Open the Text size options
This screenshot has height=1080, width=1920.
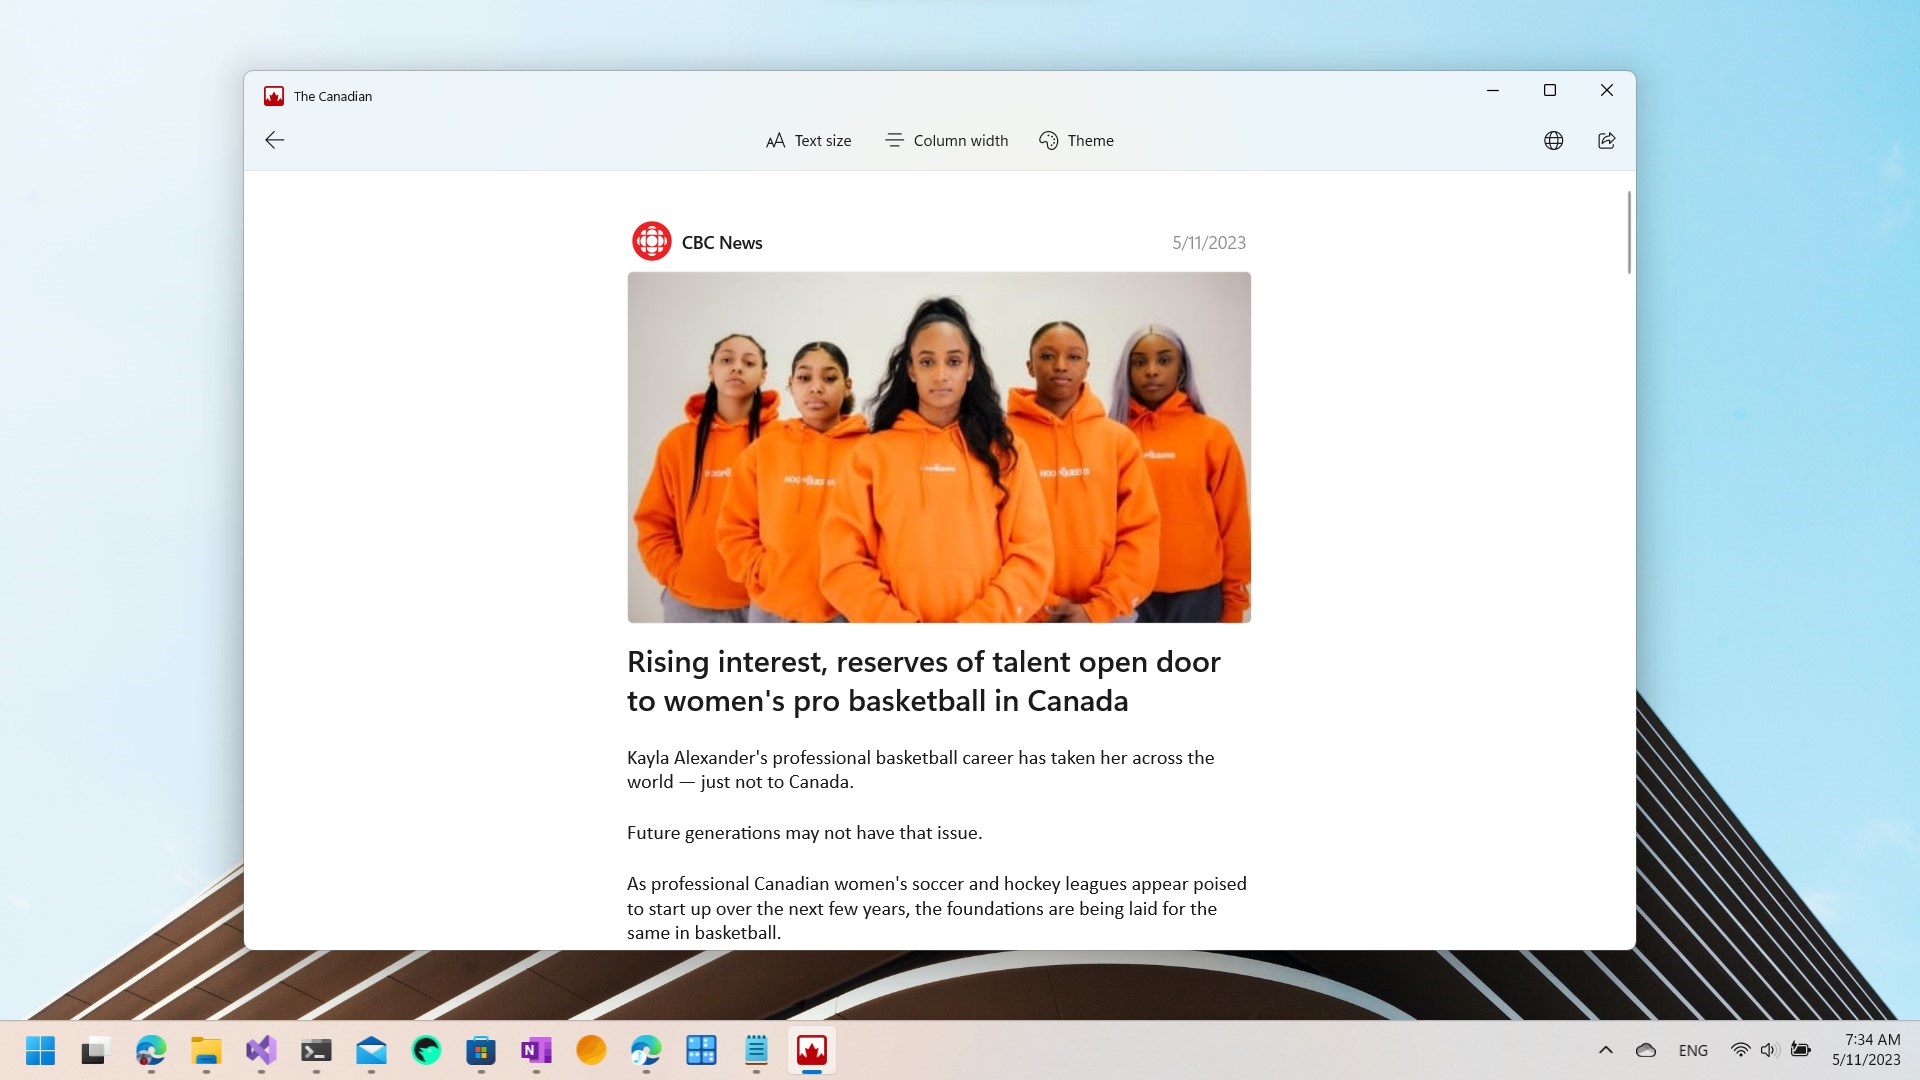pyautogui.click(x=808, y=141)
